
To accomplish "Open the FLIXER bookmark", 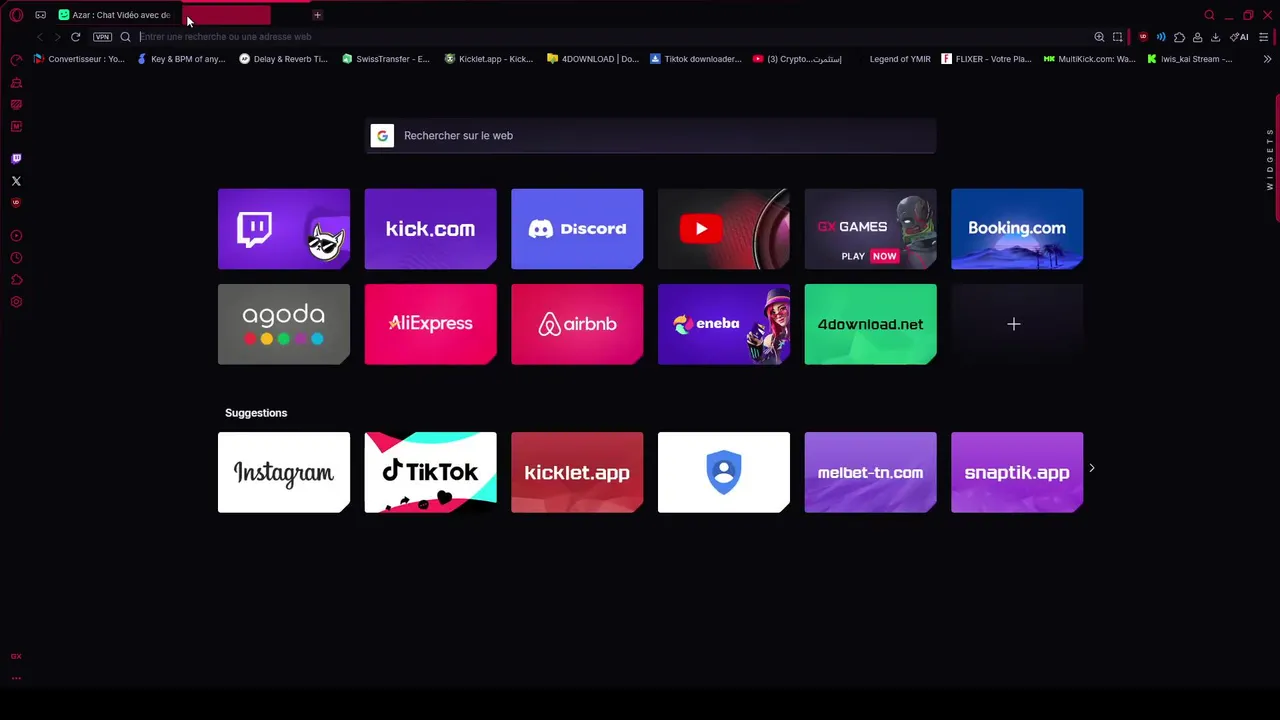I will coord(986,59).
